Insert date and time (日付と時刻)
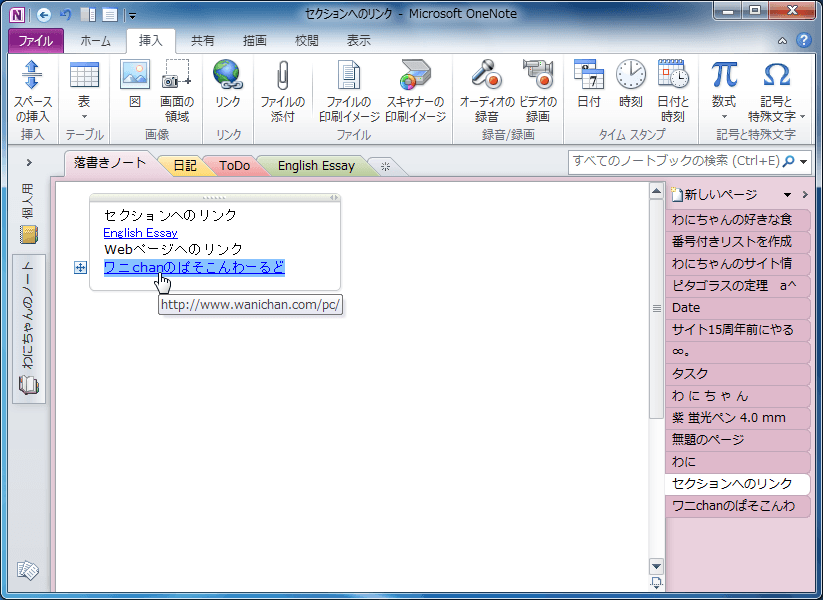The height and width of the screenshot is (600, 823). [x=673, y=92]
